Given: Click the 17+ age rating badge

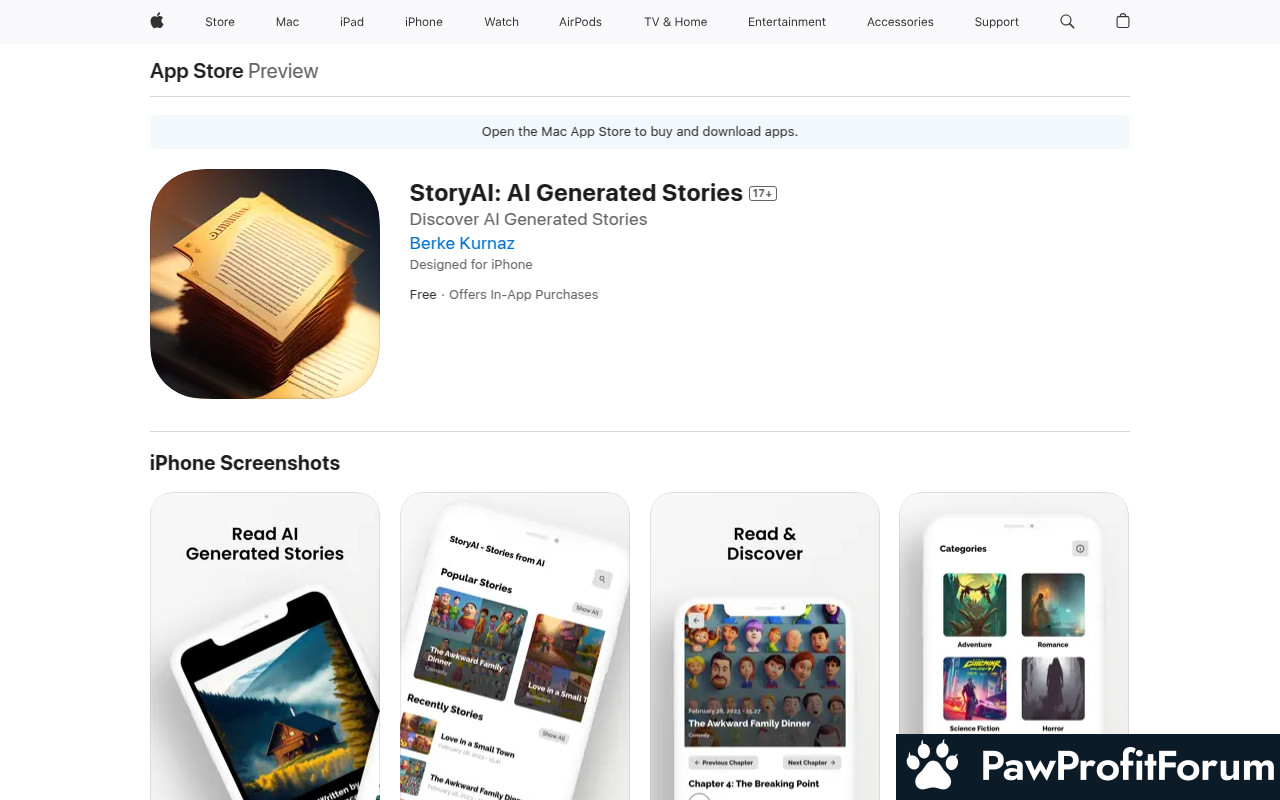Looking at the screenshot, I should point(763,193).
